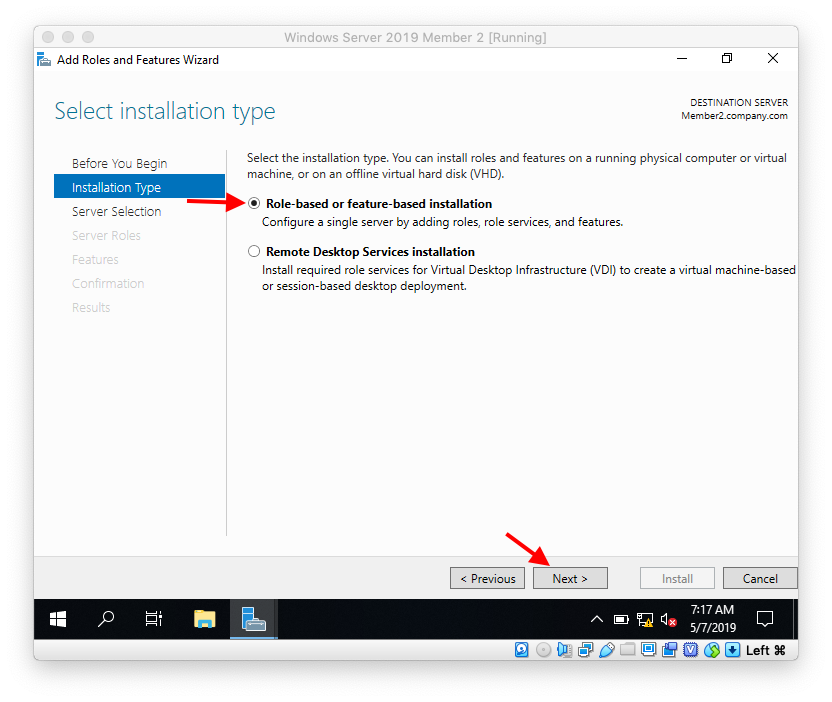832x702 pixels.
Task: Click the hidden icons chevron in the tray
Action: 597,618
